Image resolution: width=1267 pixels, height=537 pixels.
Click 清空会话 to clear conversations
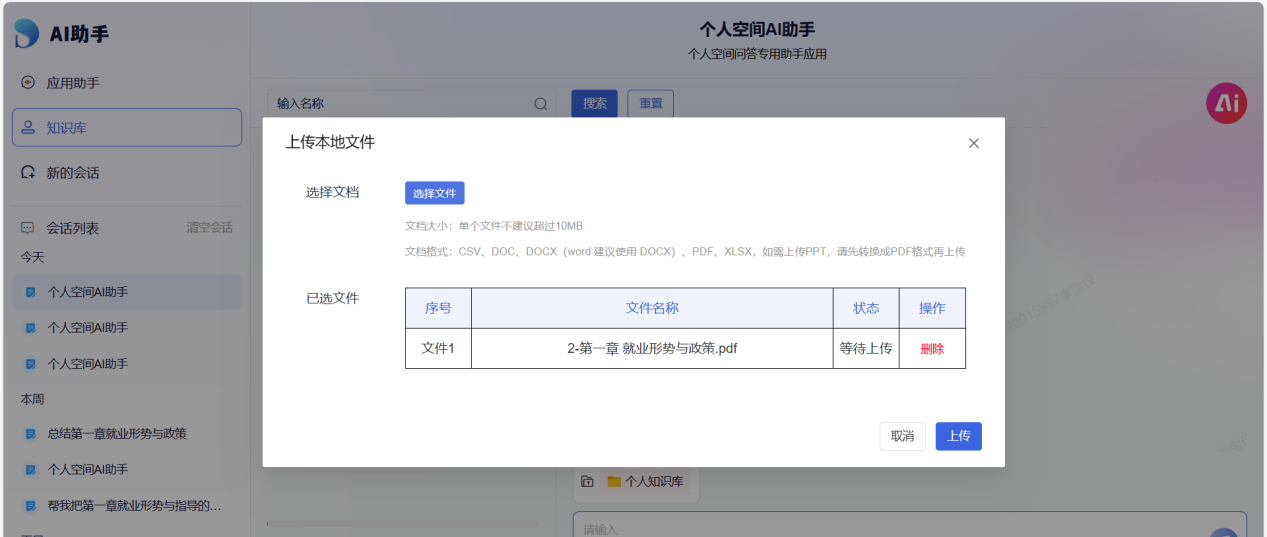click(x=209, y=228)
